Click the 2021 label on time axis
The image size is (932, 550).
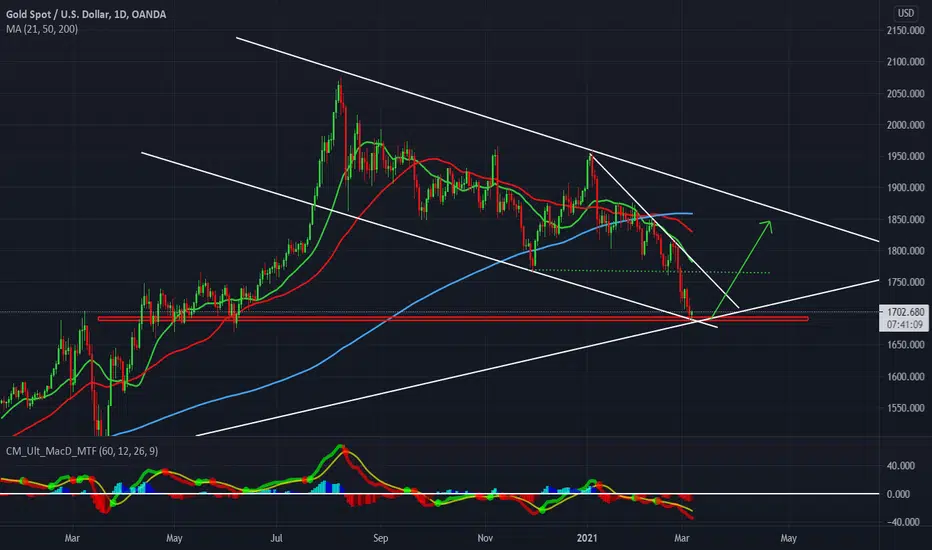pyautogui.click(x=587, y=538)
